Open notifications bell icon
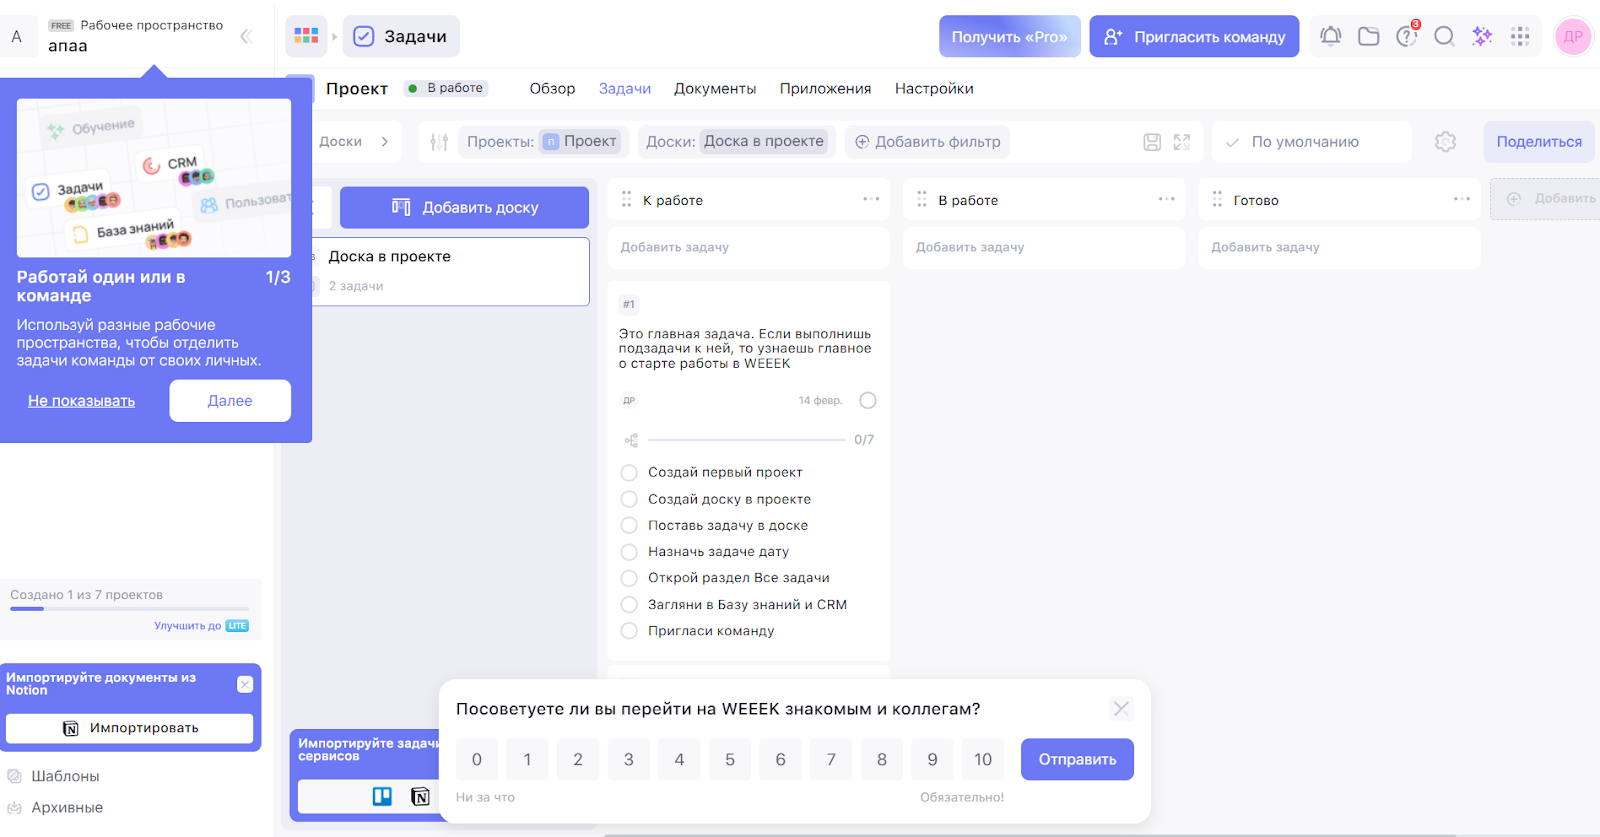 coord(1330,36)
